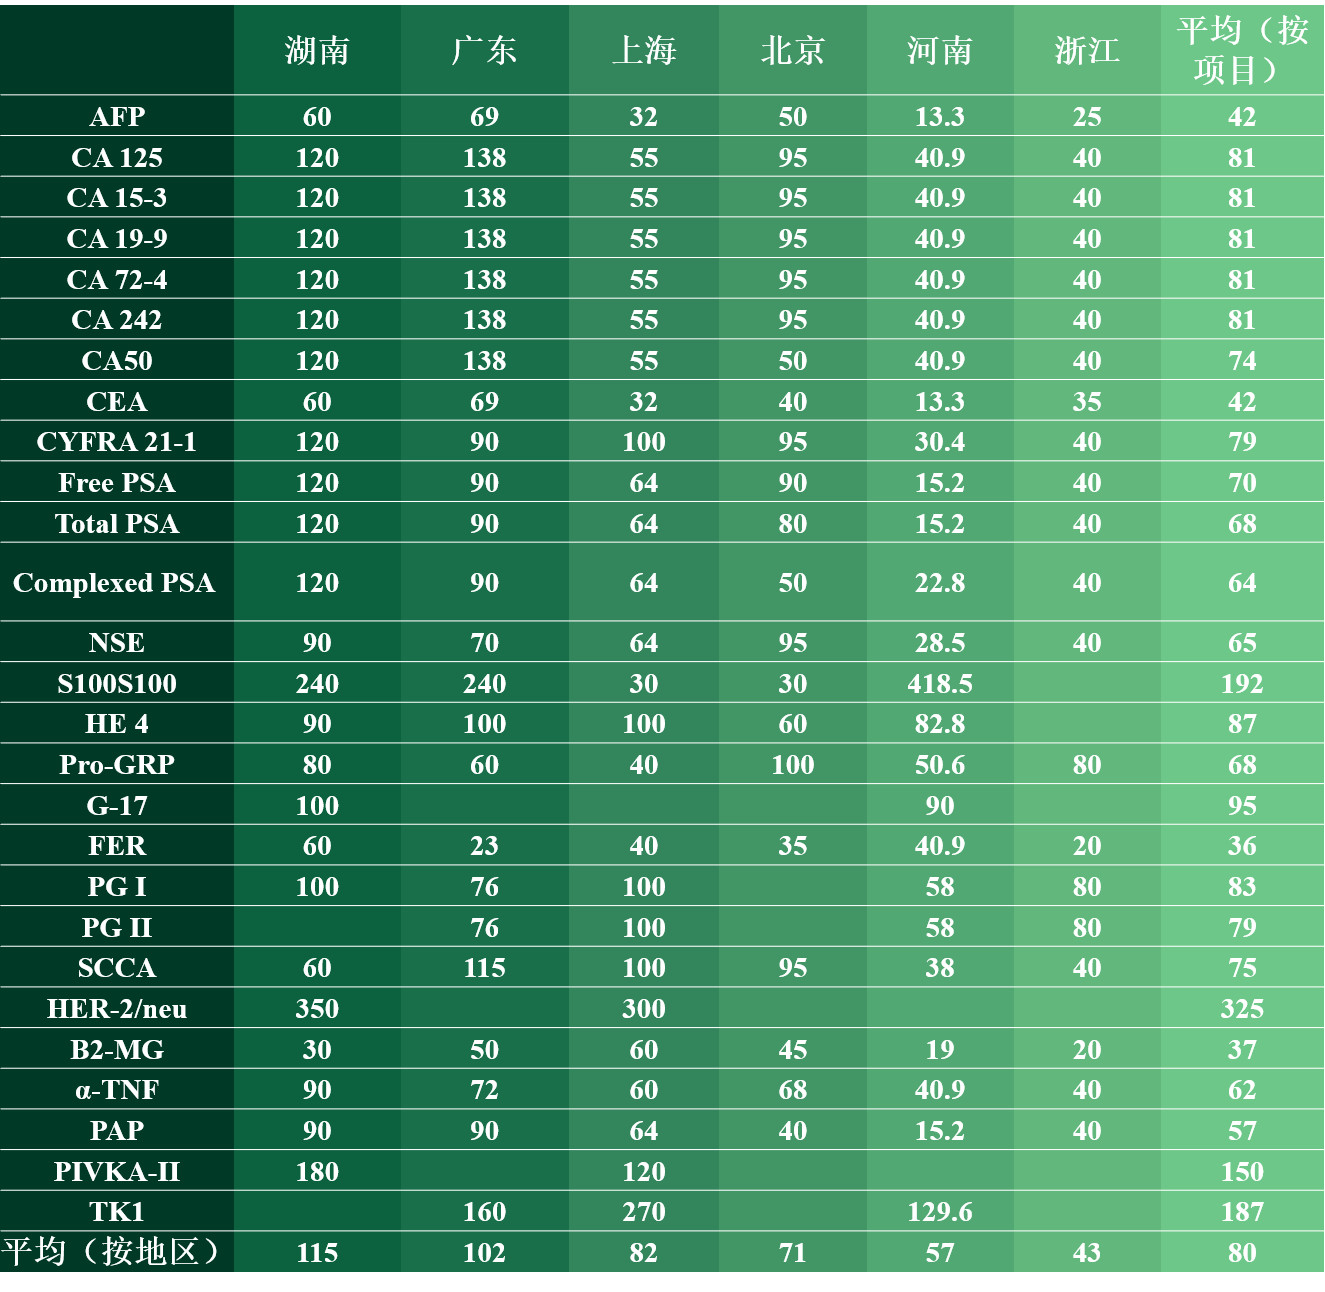Select the S100S100 row label
Image resolution: width=1325 pixels, height=1292 pixels.
pos(117,684)
